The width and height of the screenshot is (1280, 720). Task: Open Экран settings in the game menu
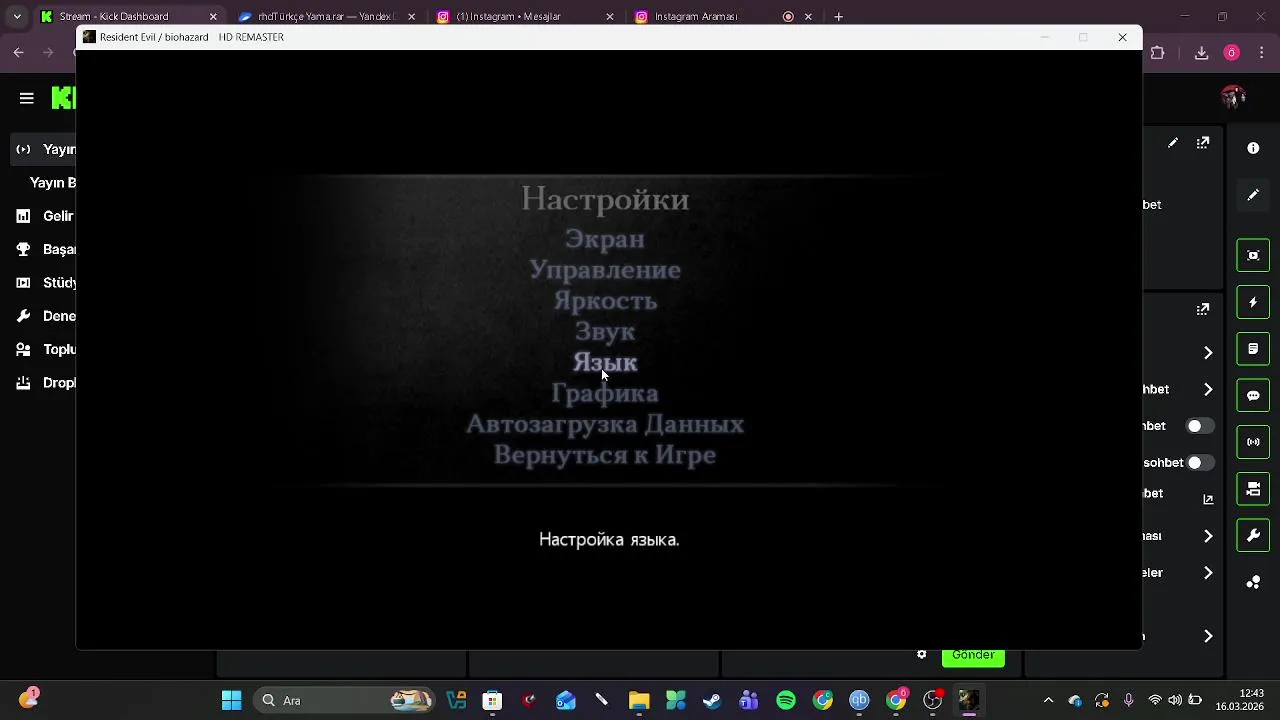[604, 239]
